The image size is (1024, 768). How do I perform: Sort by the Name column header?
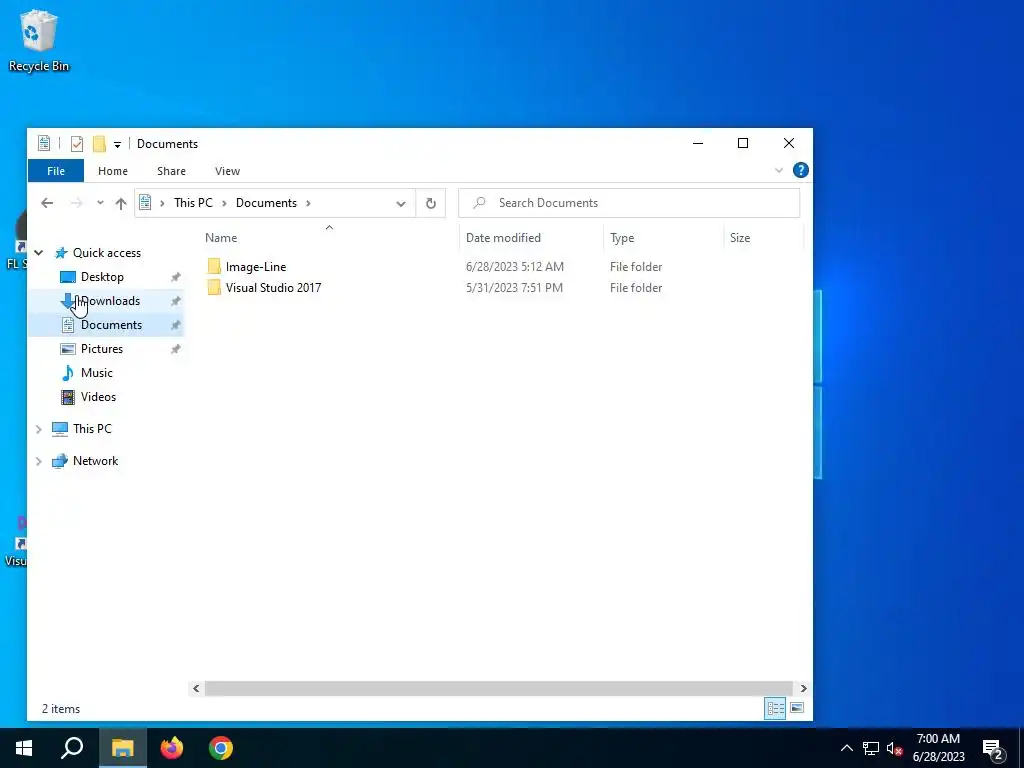328,238
